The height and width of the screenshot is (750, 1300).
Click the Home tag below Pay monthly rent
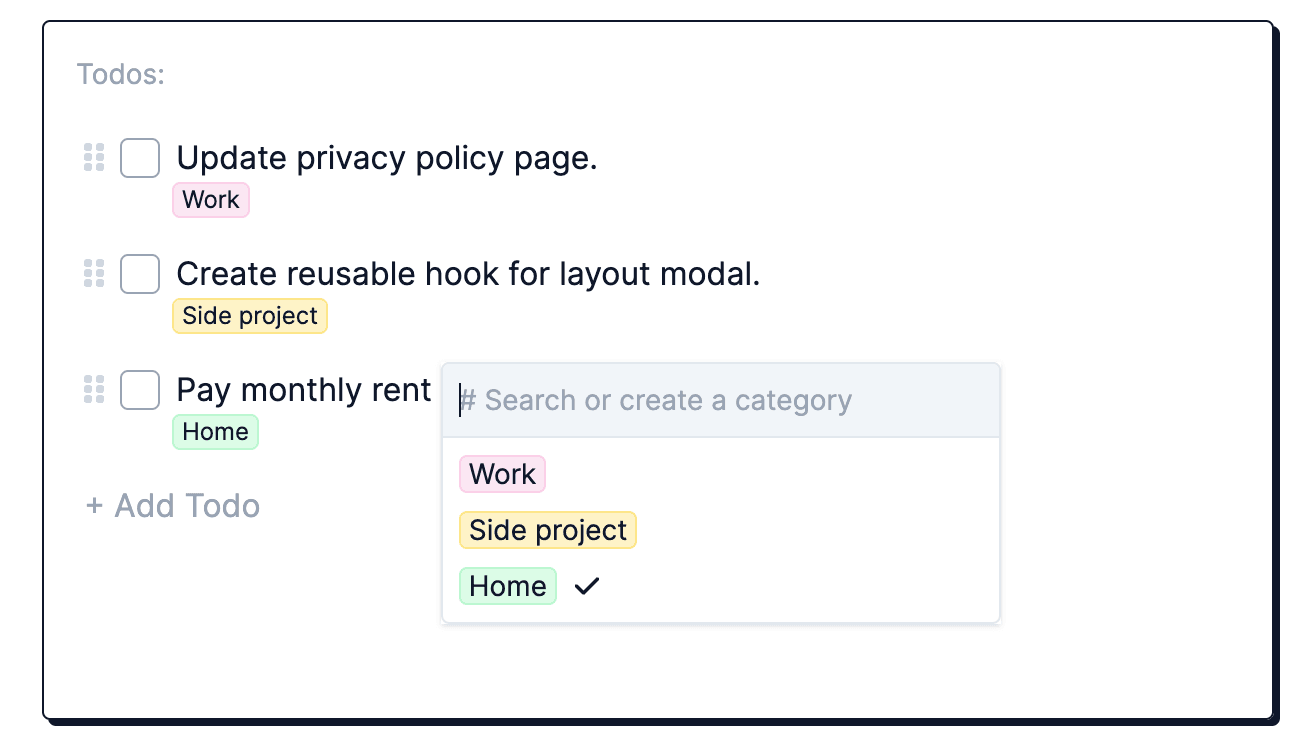pyautogui.click(x=216, y=432)
